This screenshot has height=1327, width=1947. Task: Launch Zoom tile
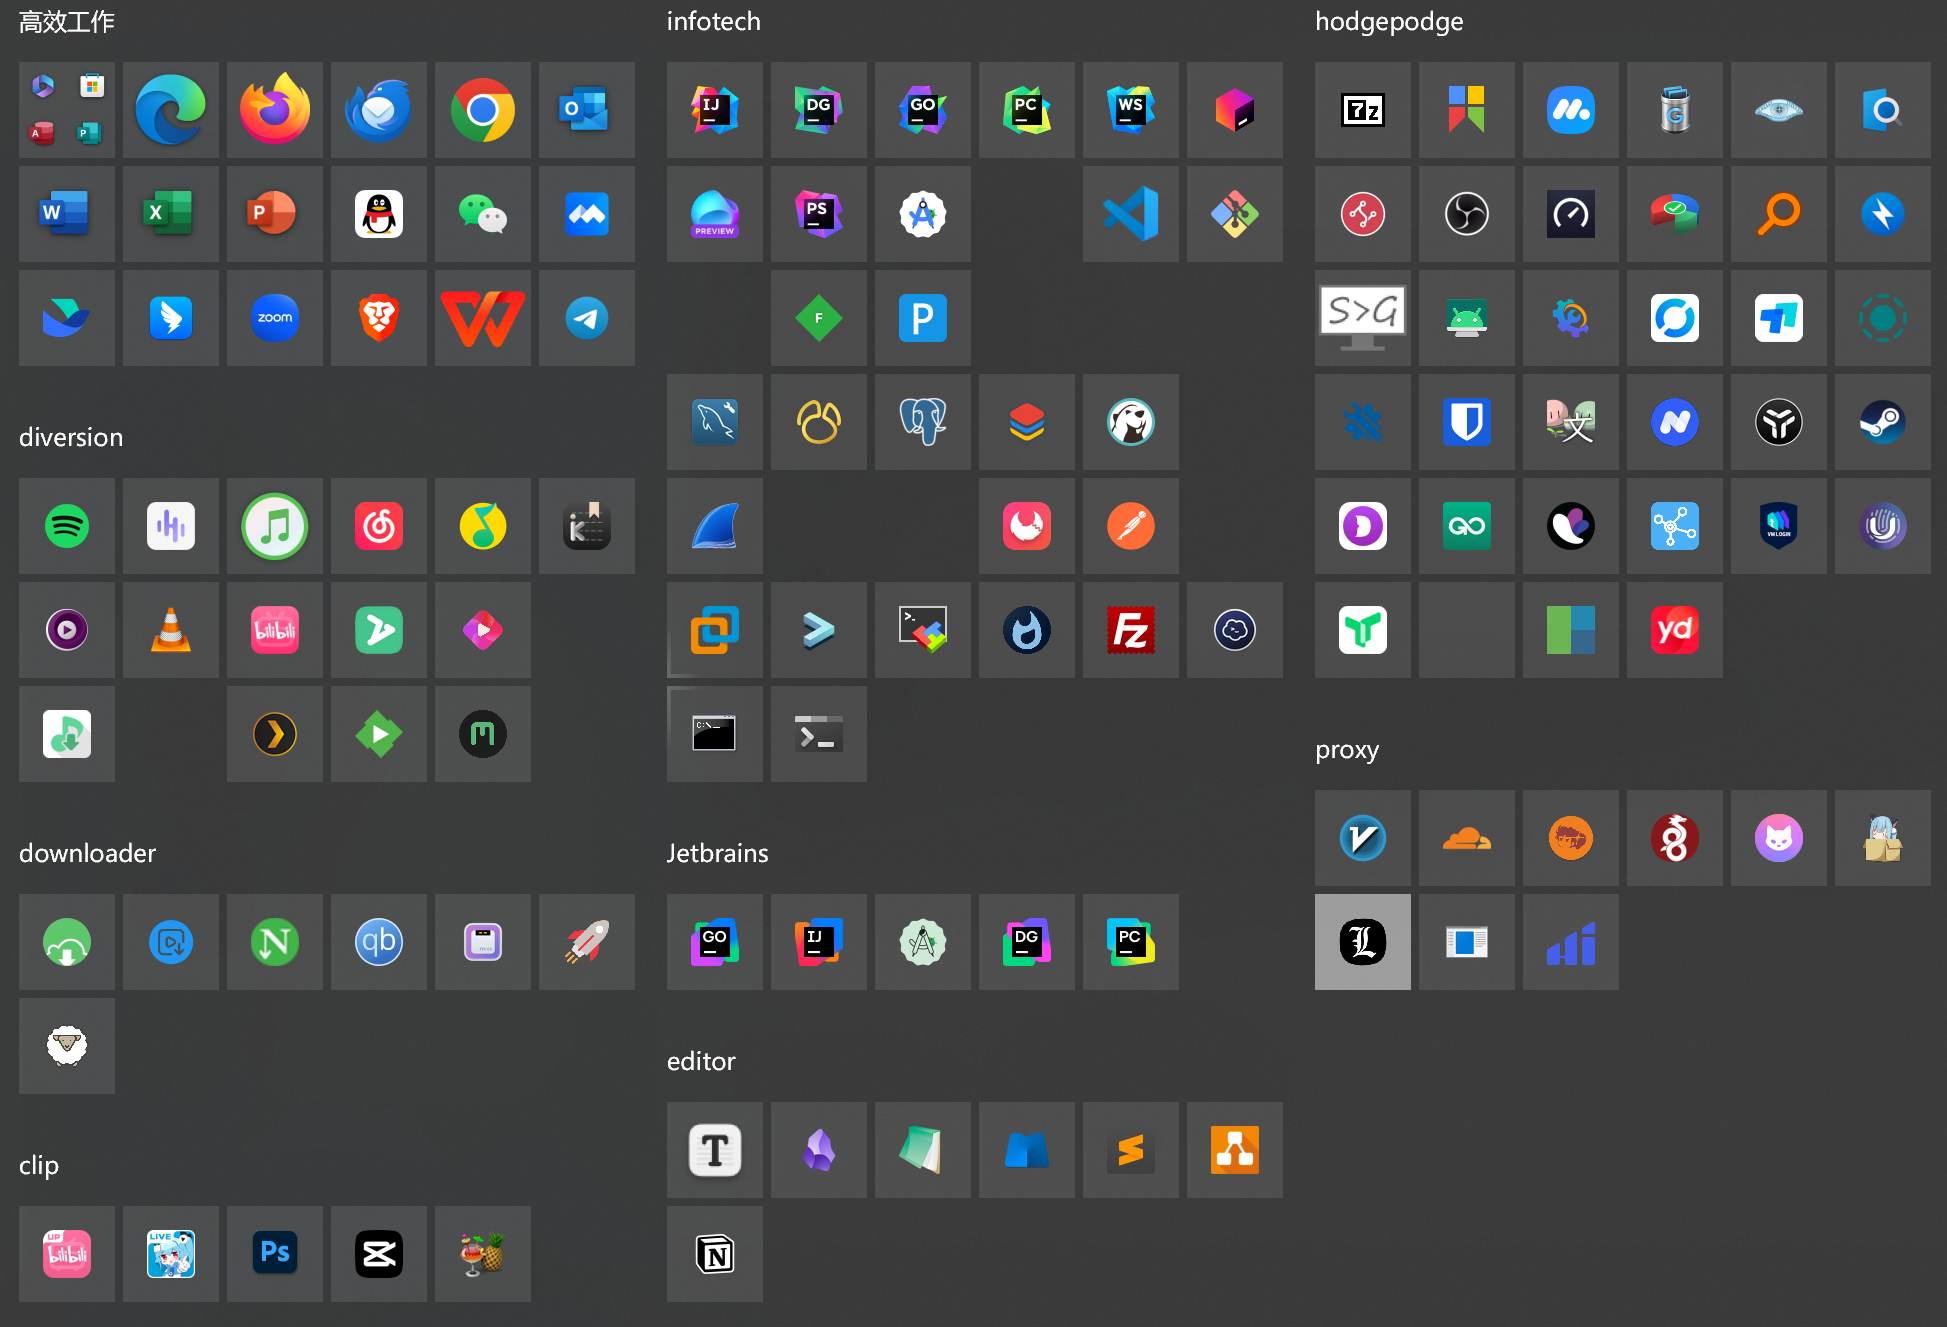(x=275, y=318)
